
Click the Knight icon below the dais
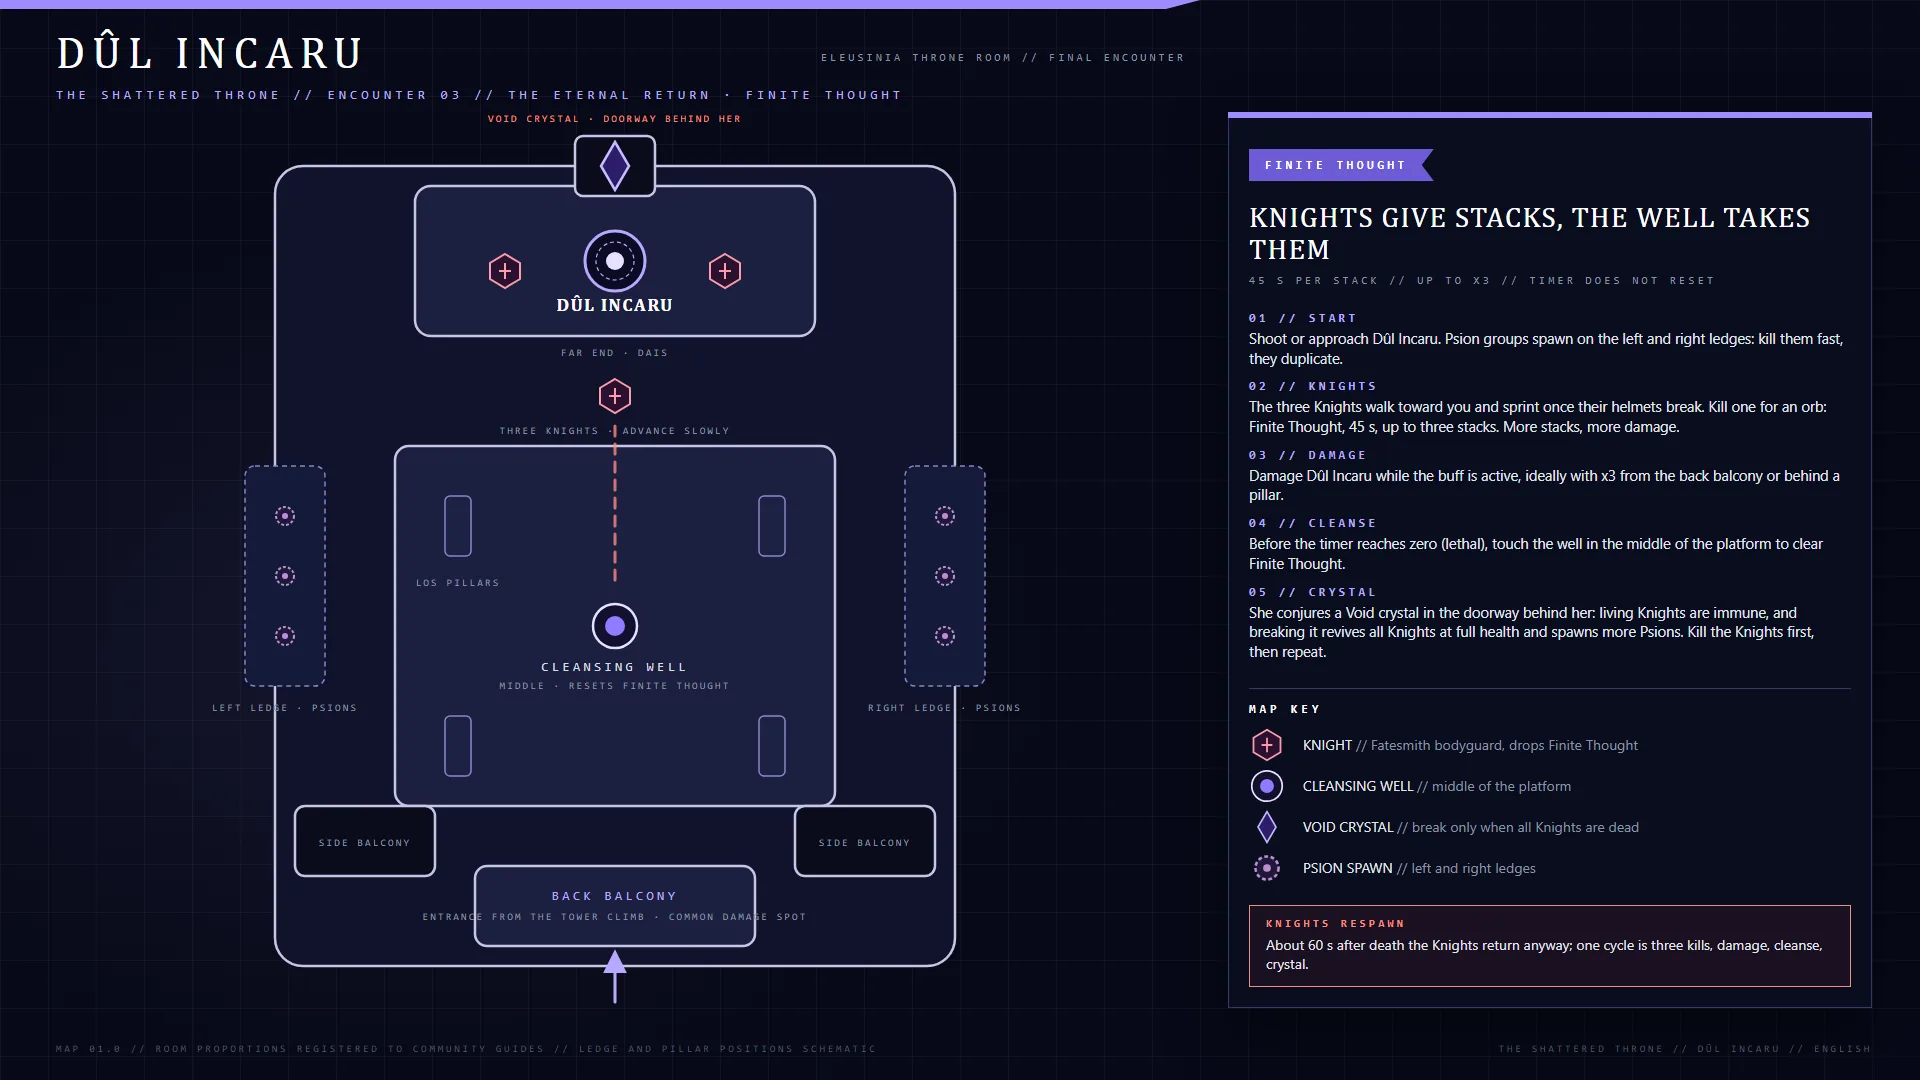point(615,396)
